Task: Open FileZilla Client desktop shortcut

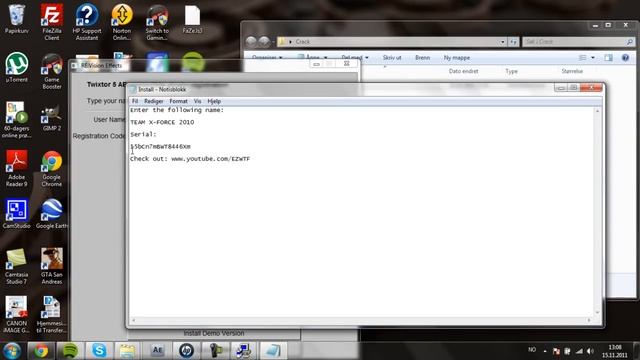Action: tap(52, 22)
